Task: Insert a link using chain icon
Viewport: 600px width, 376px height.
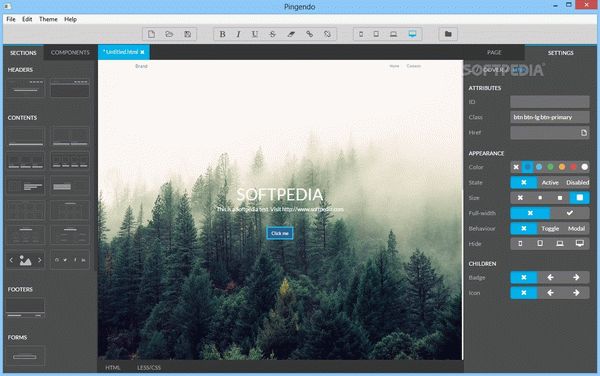Action: (x=309, y=34)
